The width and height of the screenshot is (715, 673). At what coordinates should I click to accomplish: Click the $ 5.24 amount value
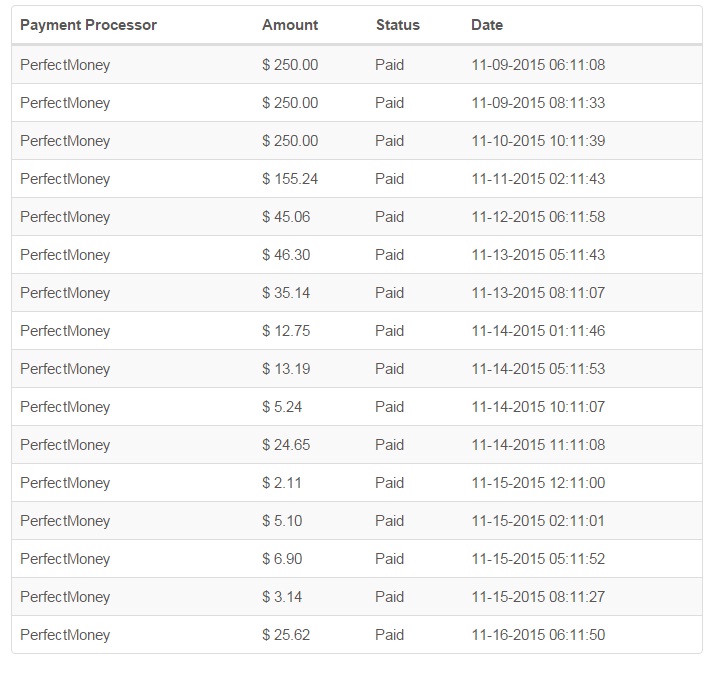click(282, 407)
